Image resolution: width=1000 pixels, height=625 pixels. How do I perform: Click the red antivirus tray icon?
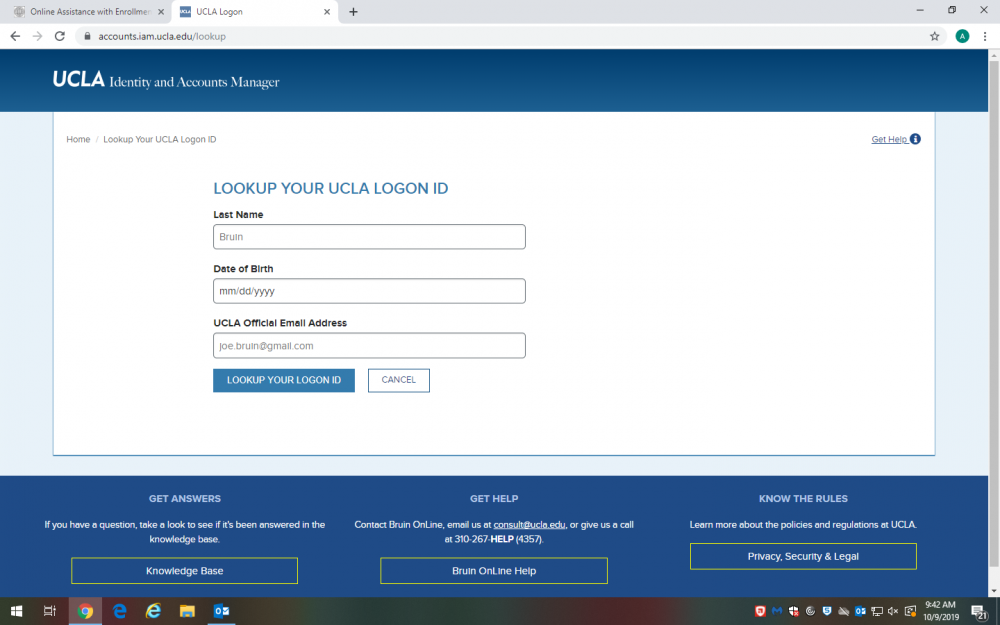coord(760,611)
